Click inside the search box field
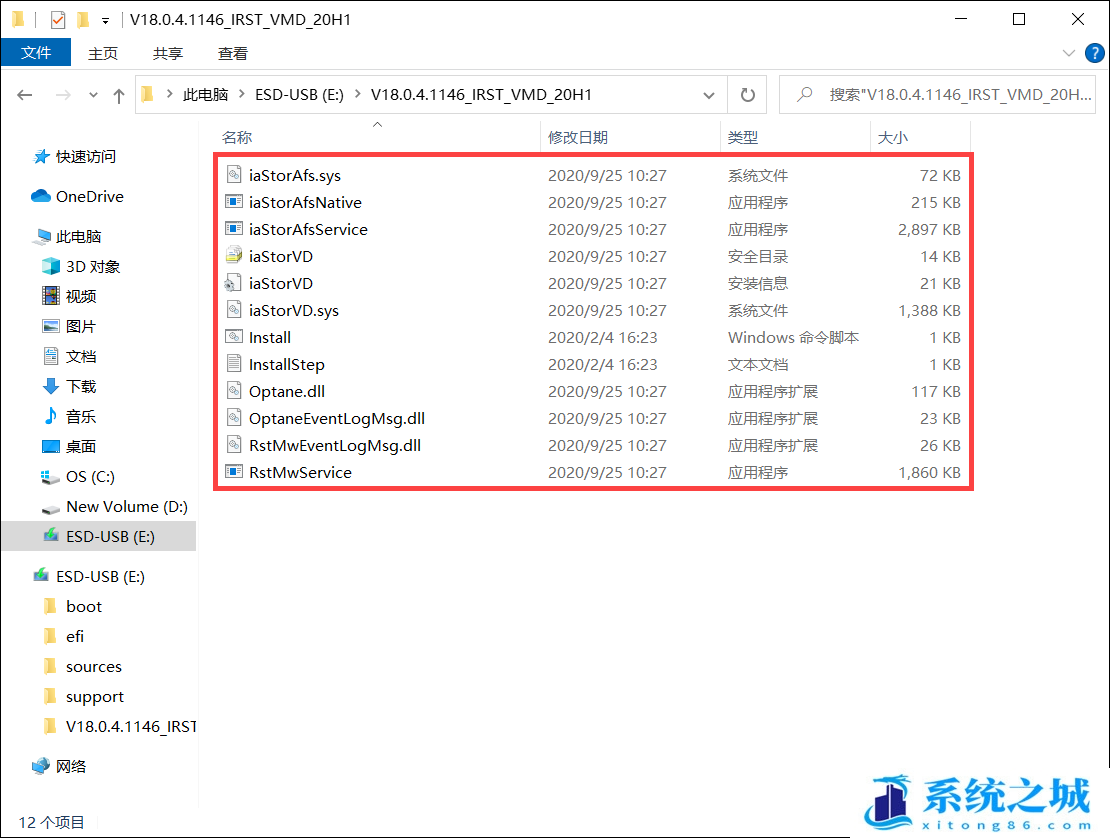1110x838 pixels. pyautogui.click(x=937, y=95)
